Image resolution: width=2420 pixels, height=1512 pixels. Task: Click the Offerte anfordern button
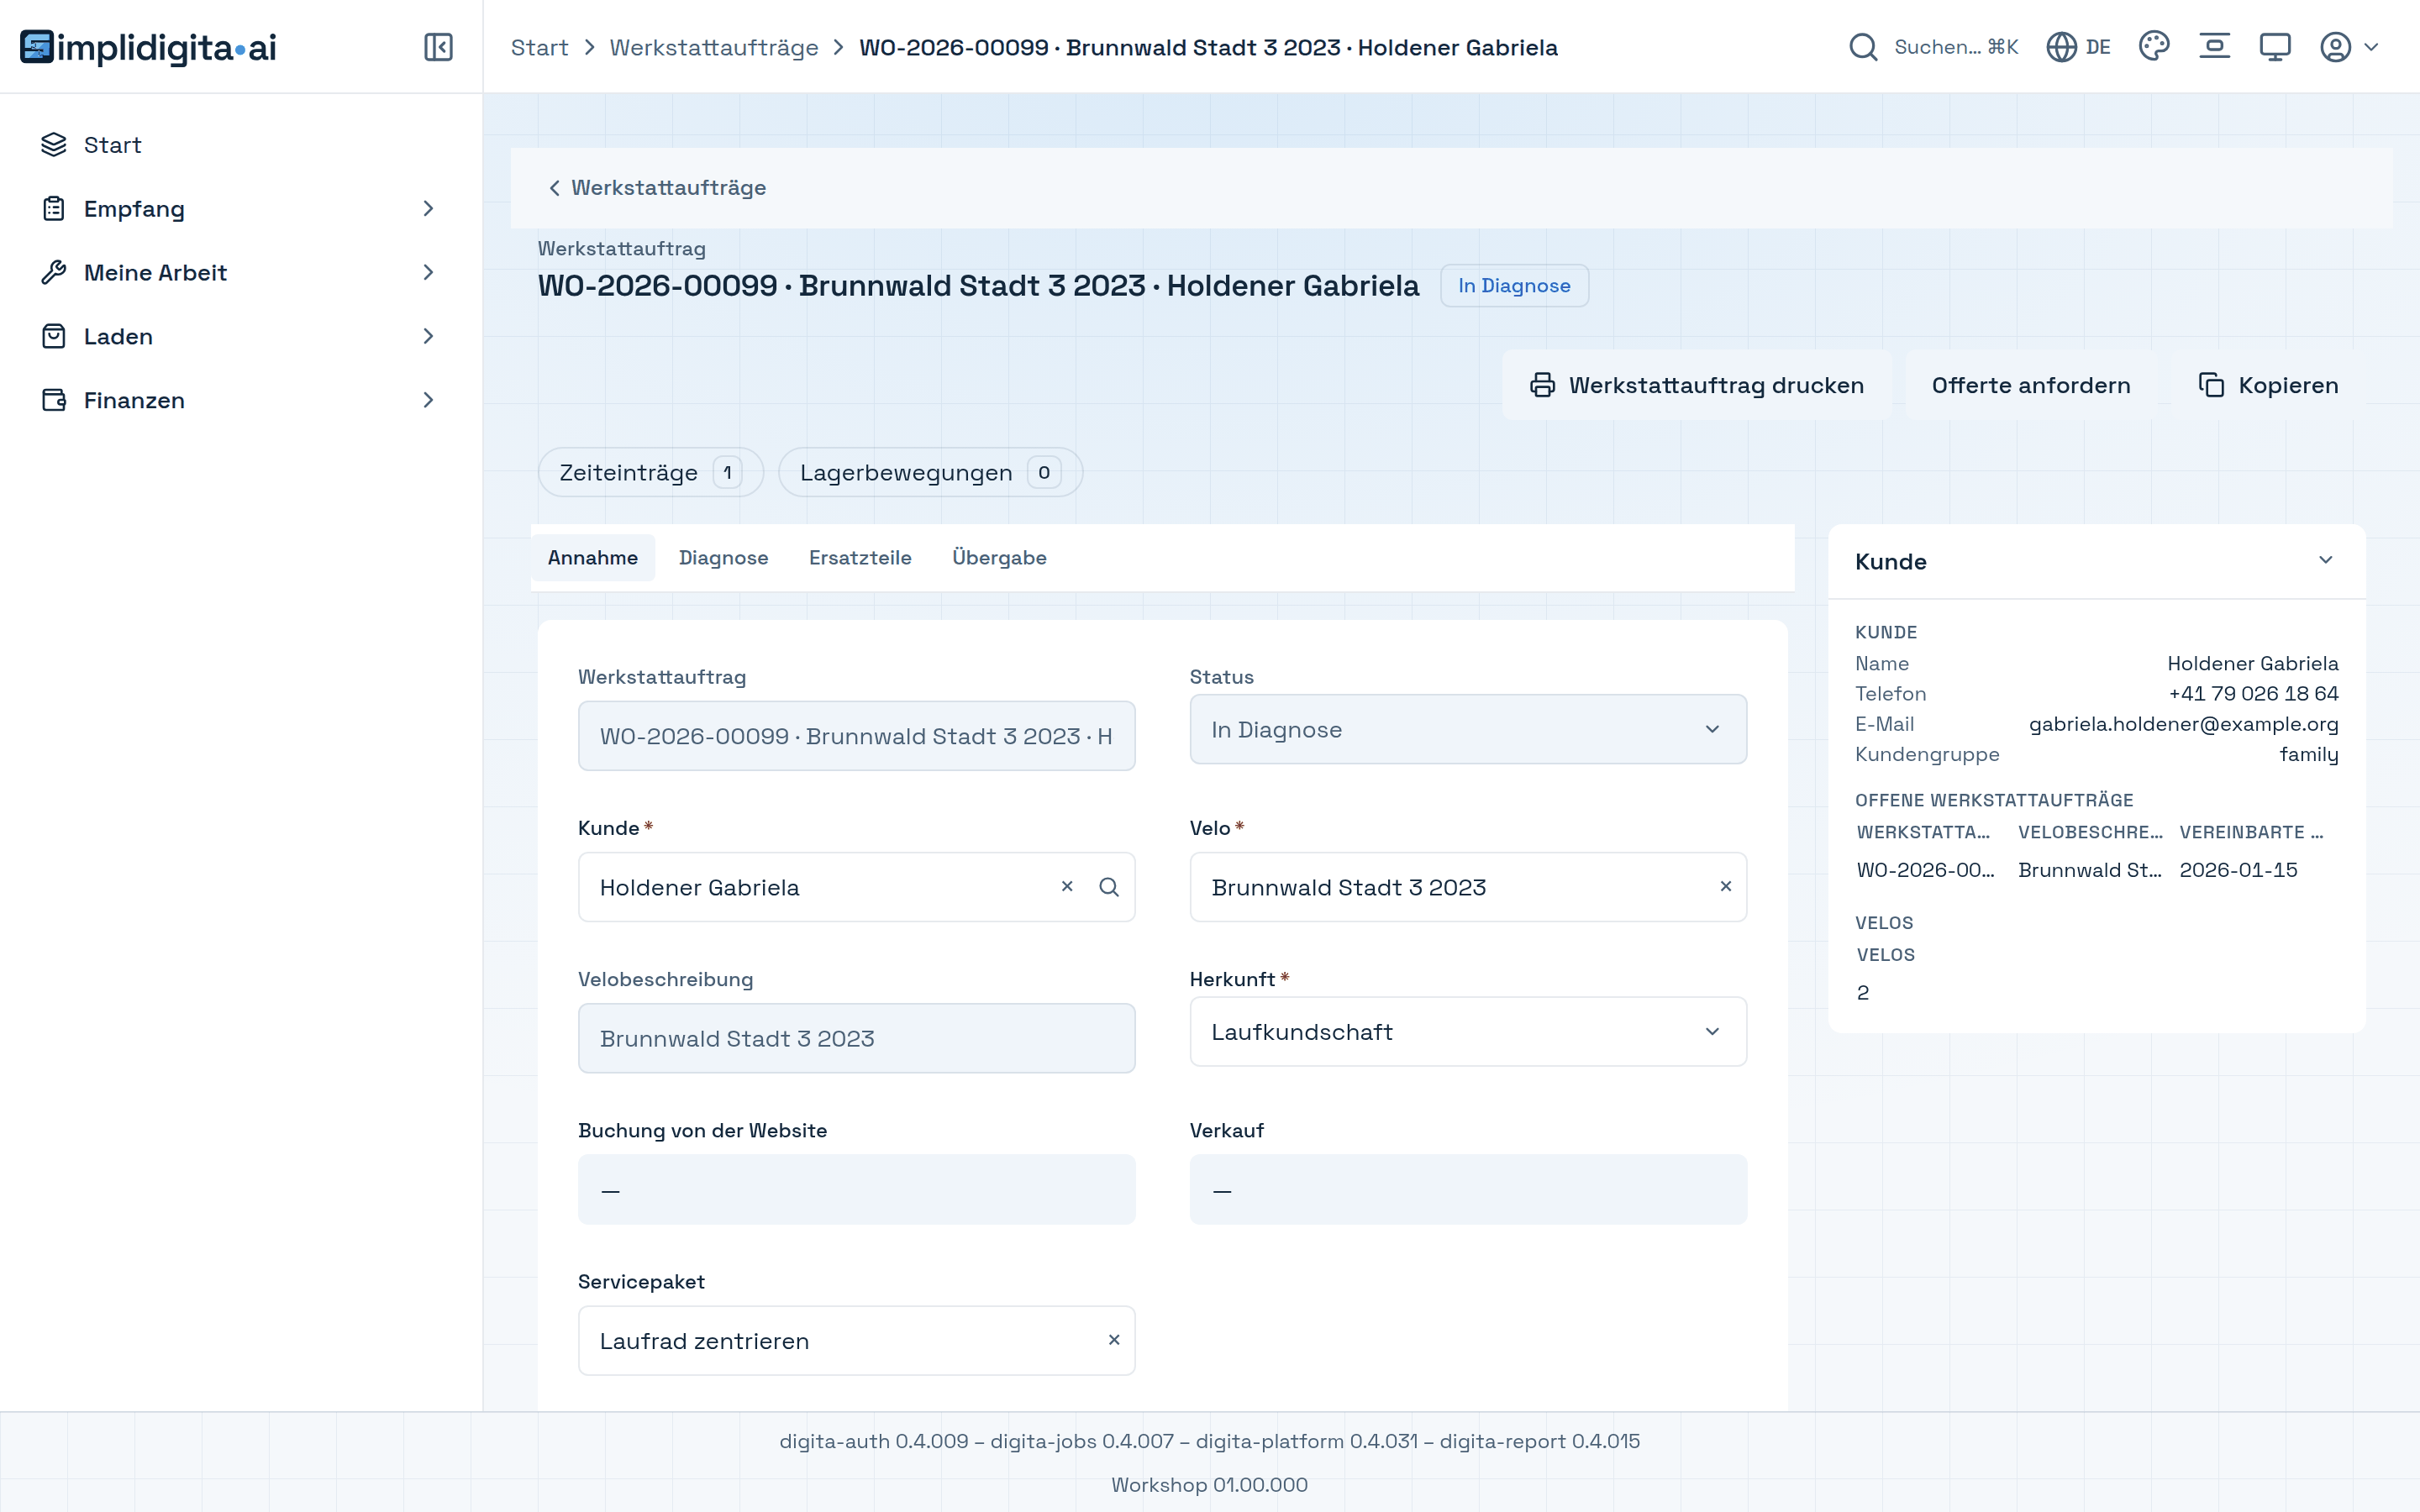click(x=2031, y=385)
